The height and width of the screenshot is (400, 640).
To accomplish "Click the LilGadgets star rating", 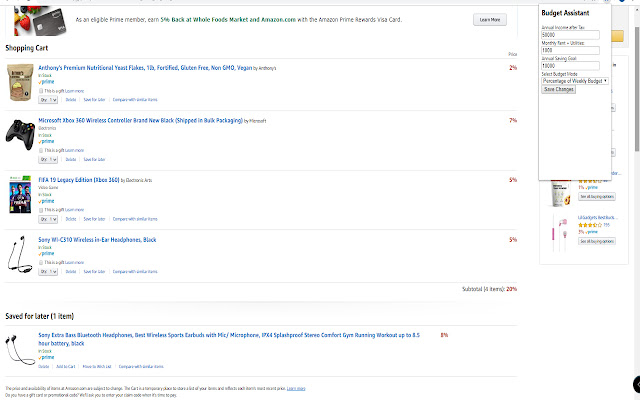I will (589, 225).
